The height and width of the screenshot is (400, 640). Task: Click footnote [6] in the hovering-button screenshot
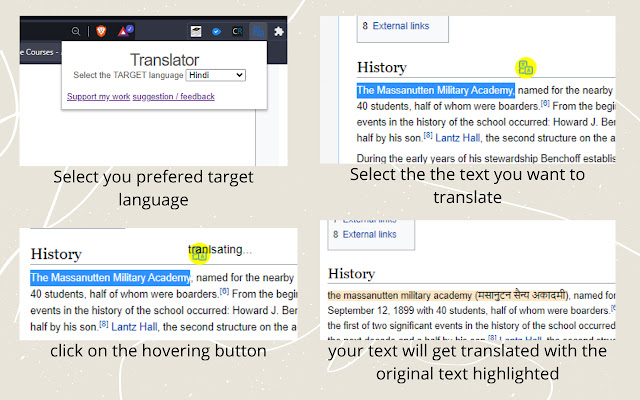pos(224,291)
